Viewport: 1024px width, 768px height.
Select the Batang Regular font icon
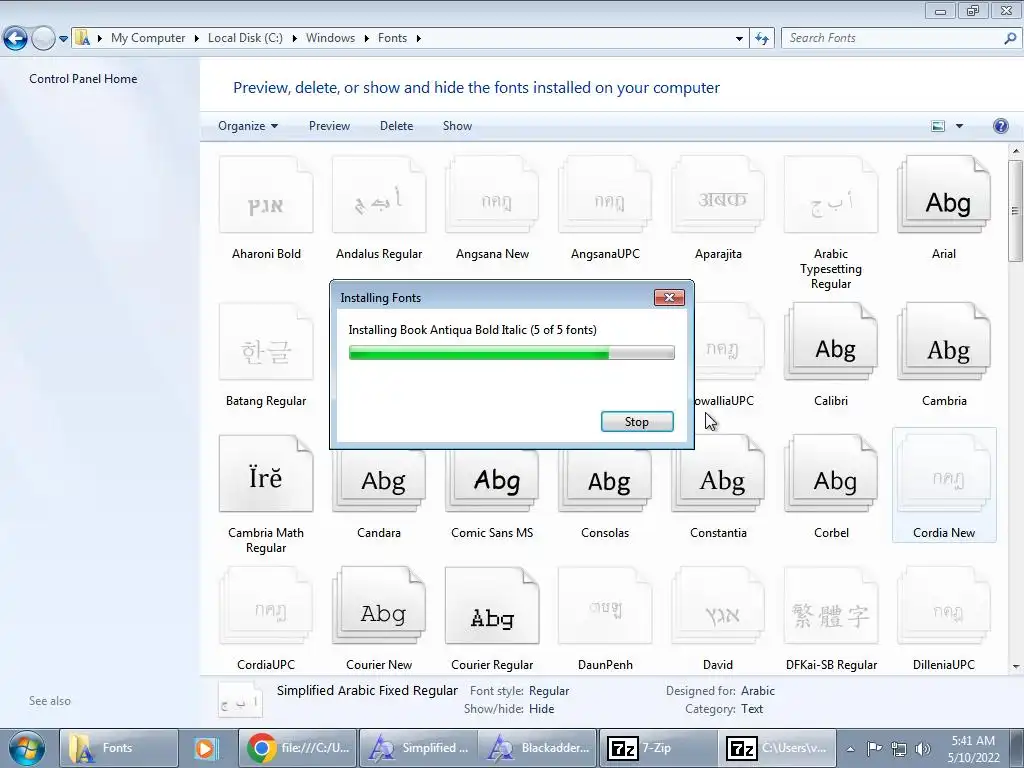[x=266, y=342]
